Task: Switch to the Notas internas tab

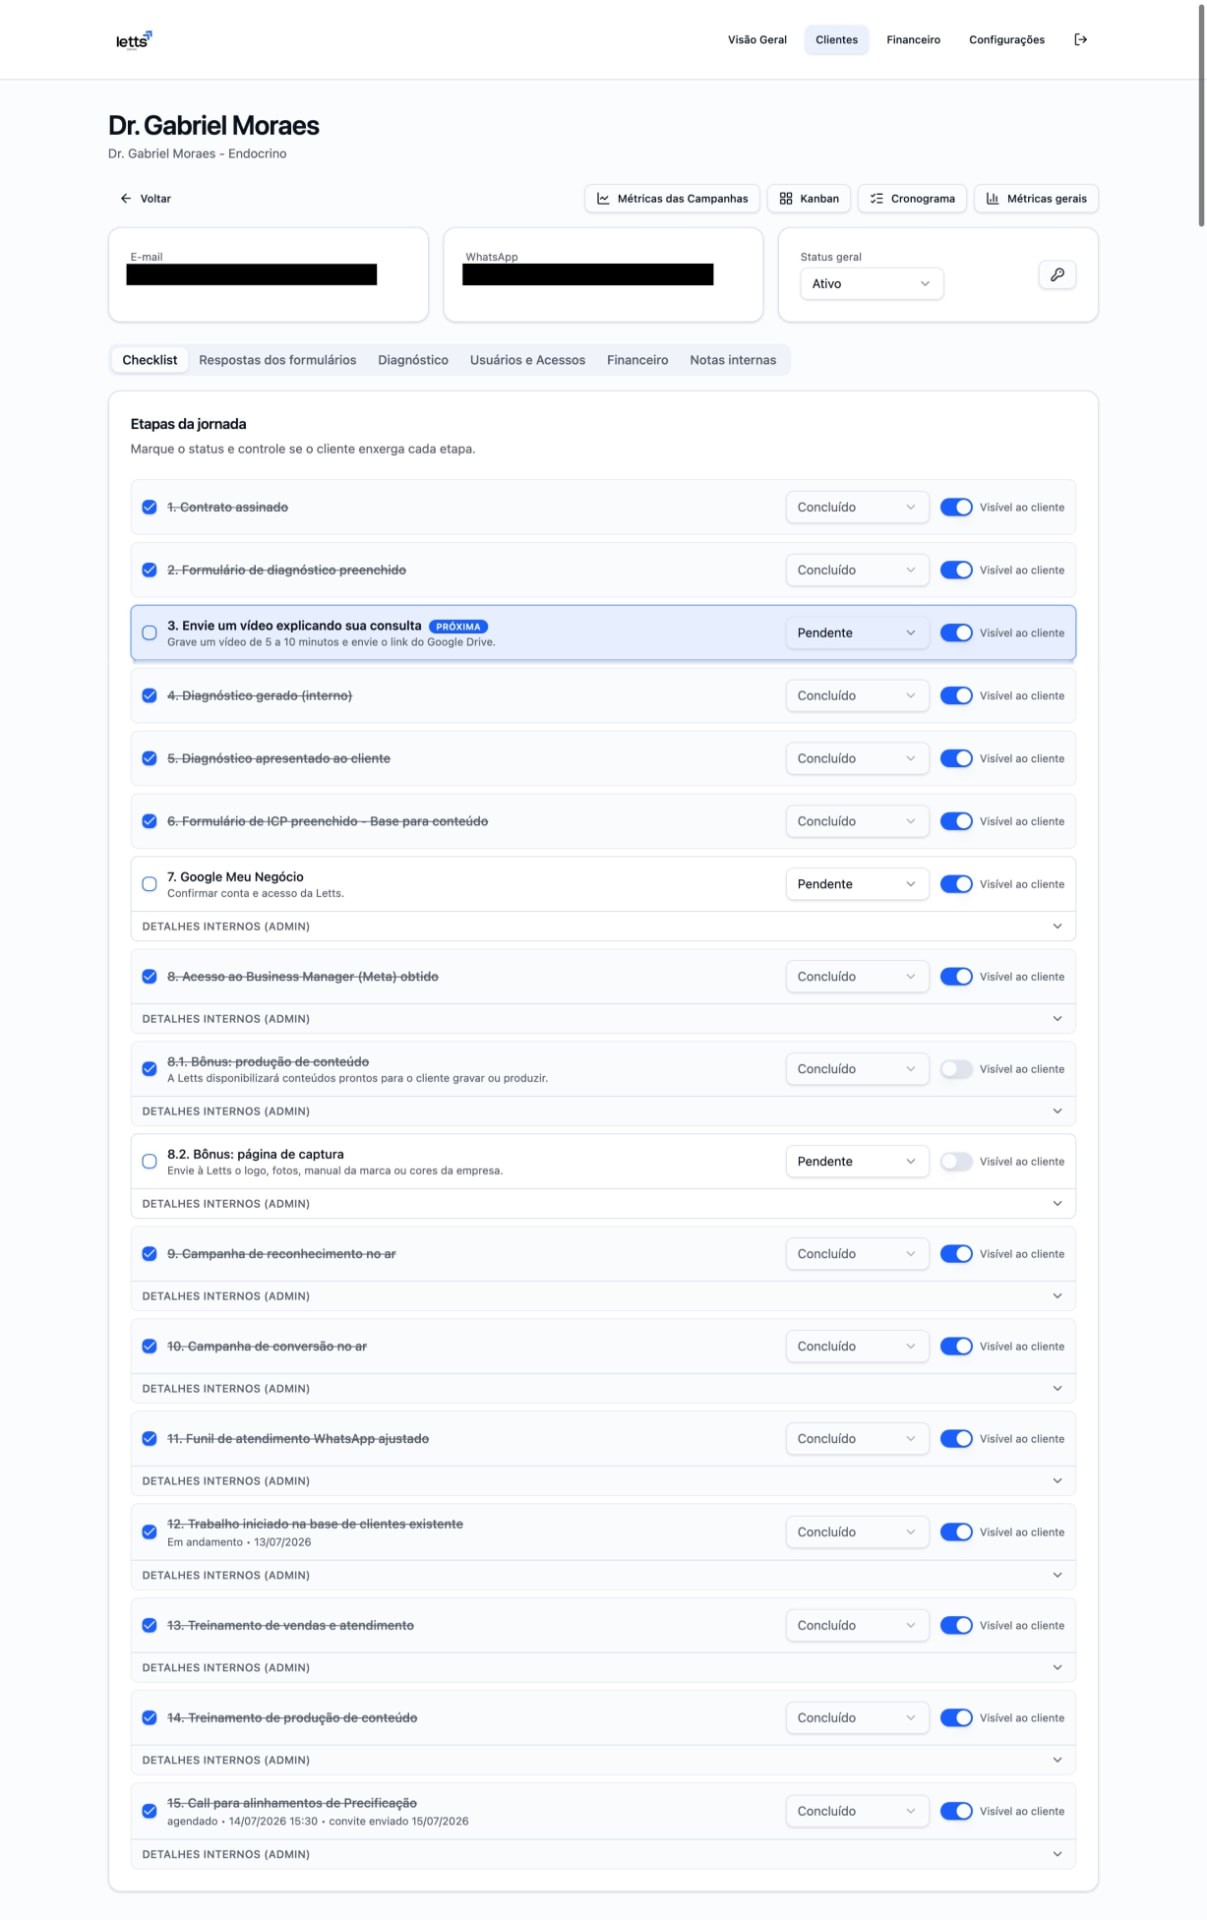Action: pyautogui.click(x=732, y=360)
